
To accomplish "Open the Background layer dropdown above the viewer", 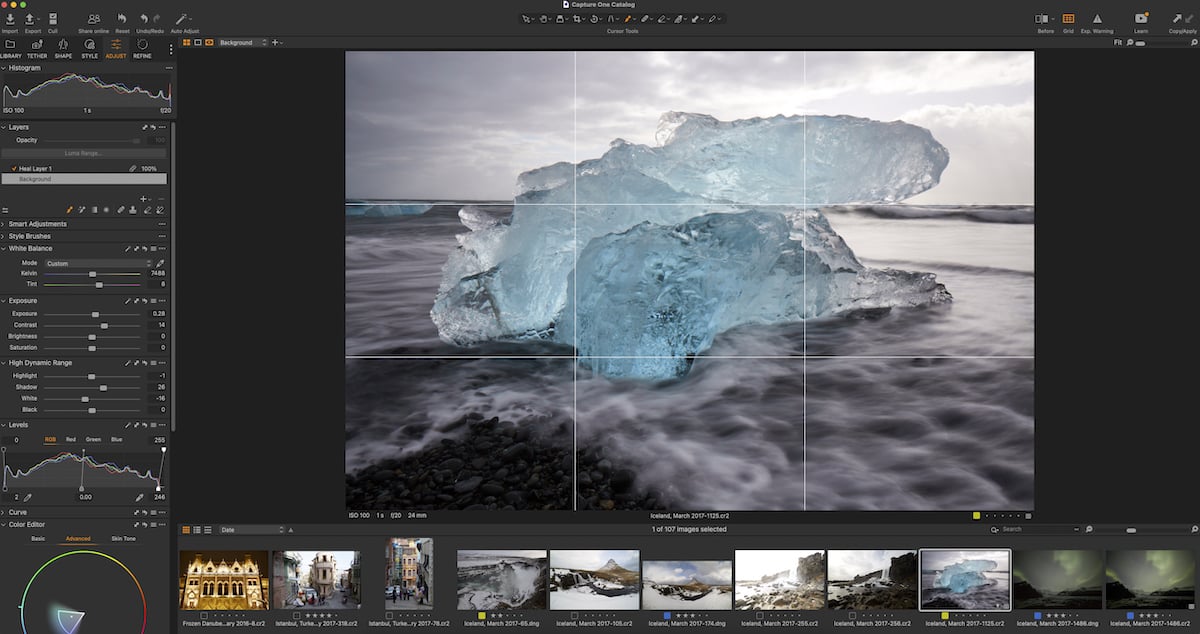I will pyautogui.click(x=238, y=43).
